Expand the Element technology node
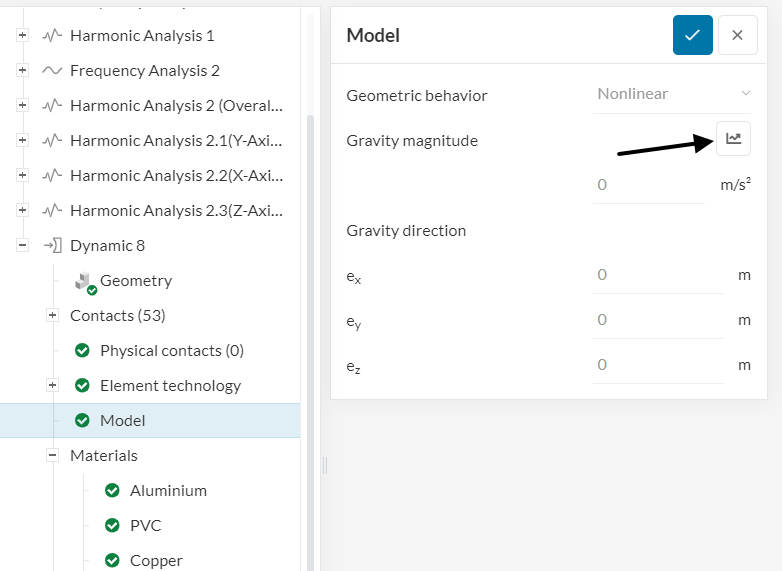This screenshot has width=782, height=571. pos(52,386)
